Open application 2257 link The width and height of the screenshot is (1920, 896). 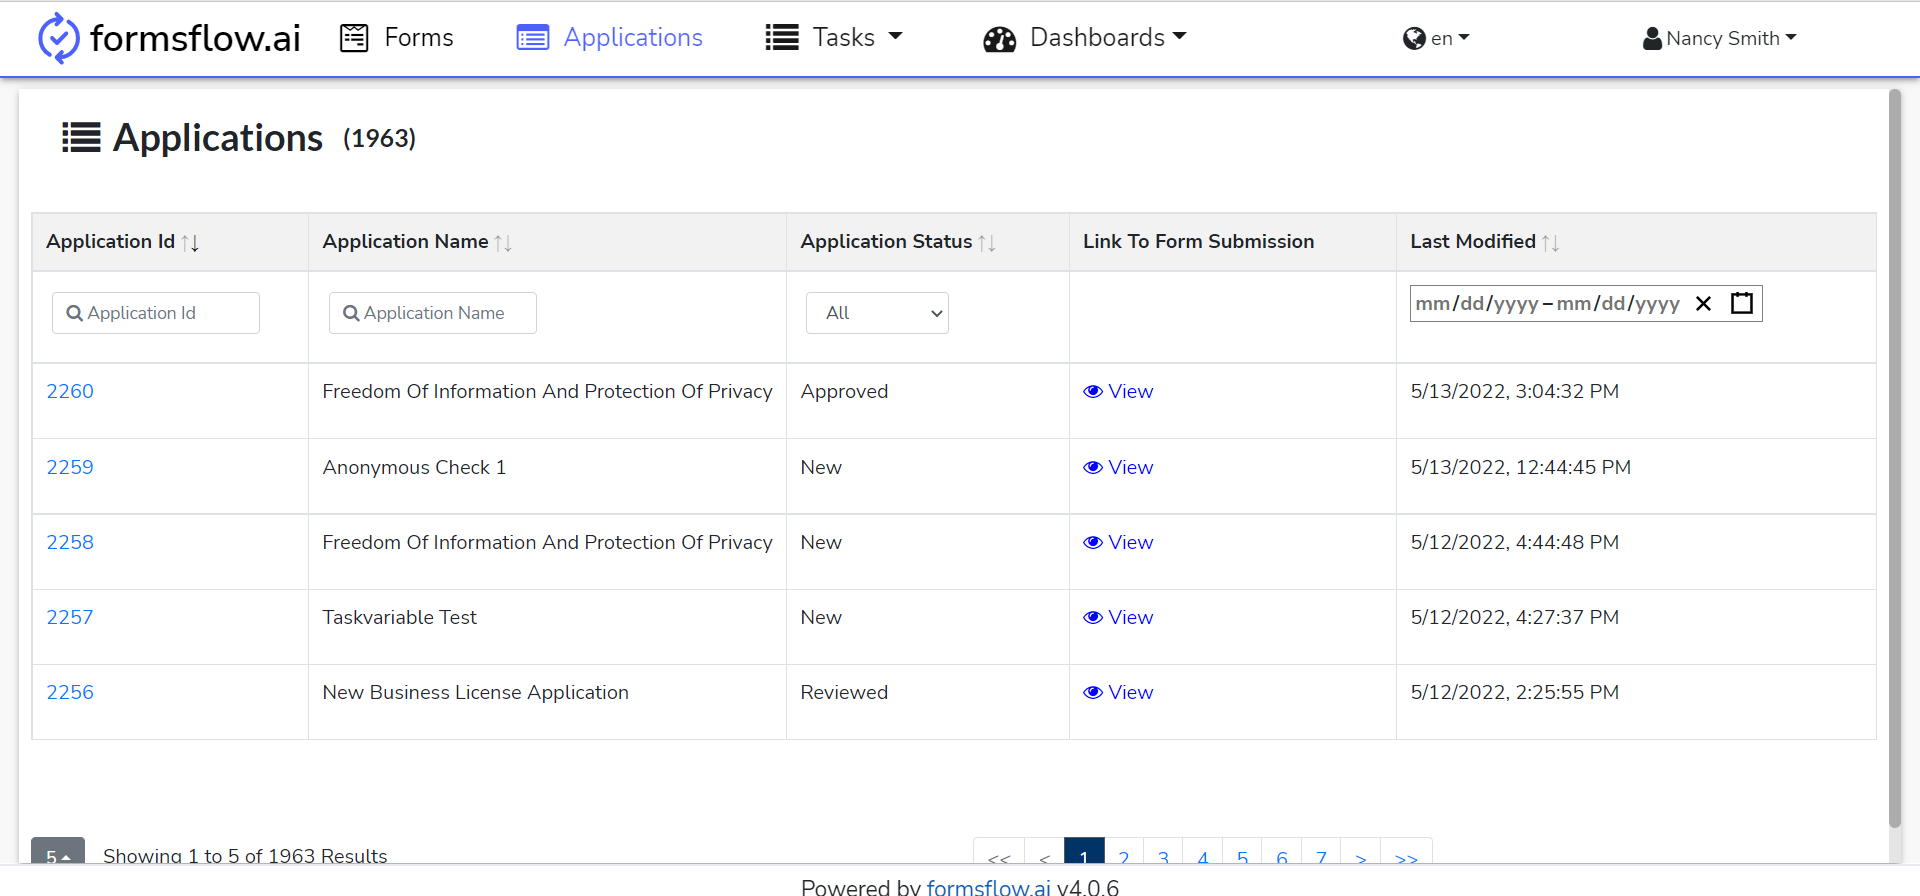click(70, 618)
